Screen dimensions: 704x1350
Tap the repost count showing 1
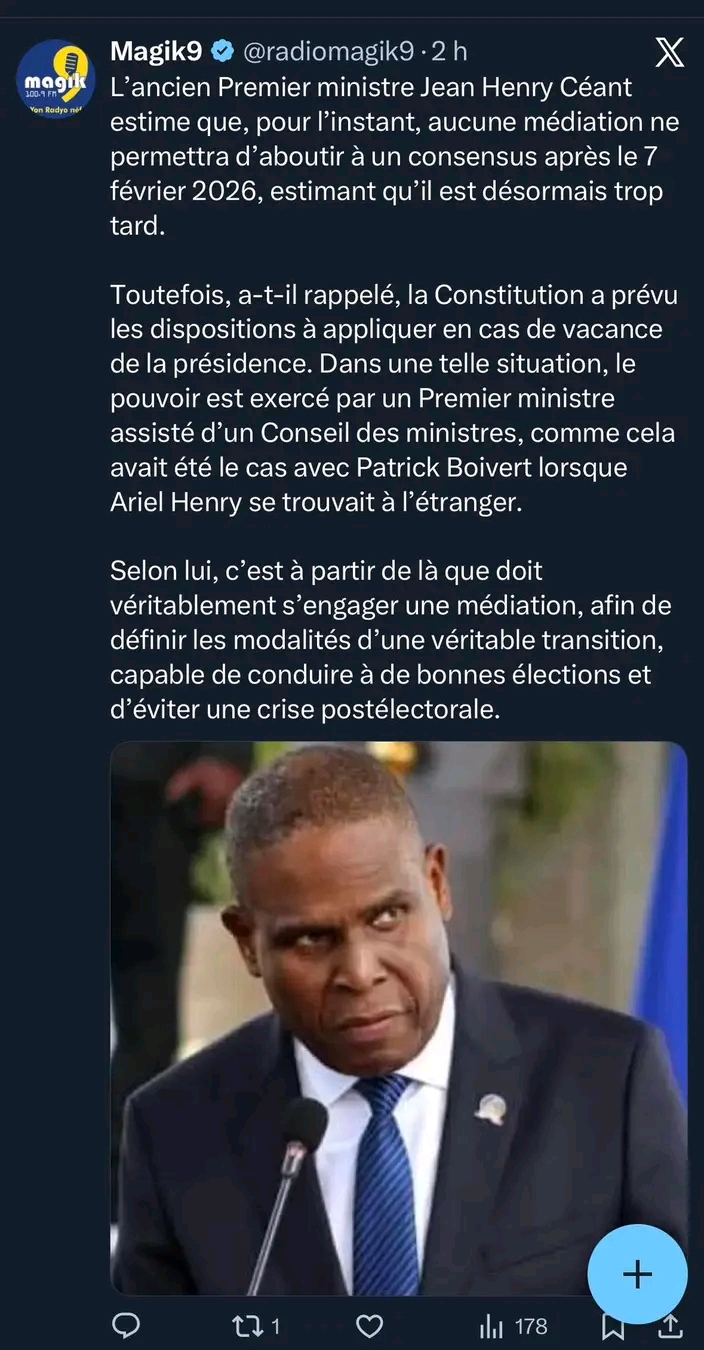[275, 1326]
